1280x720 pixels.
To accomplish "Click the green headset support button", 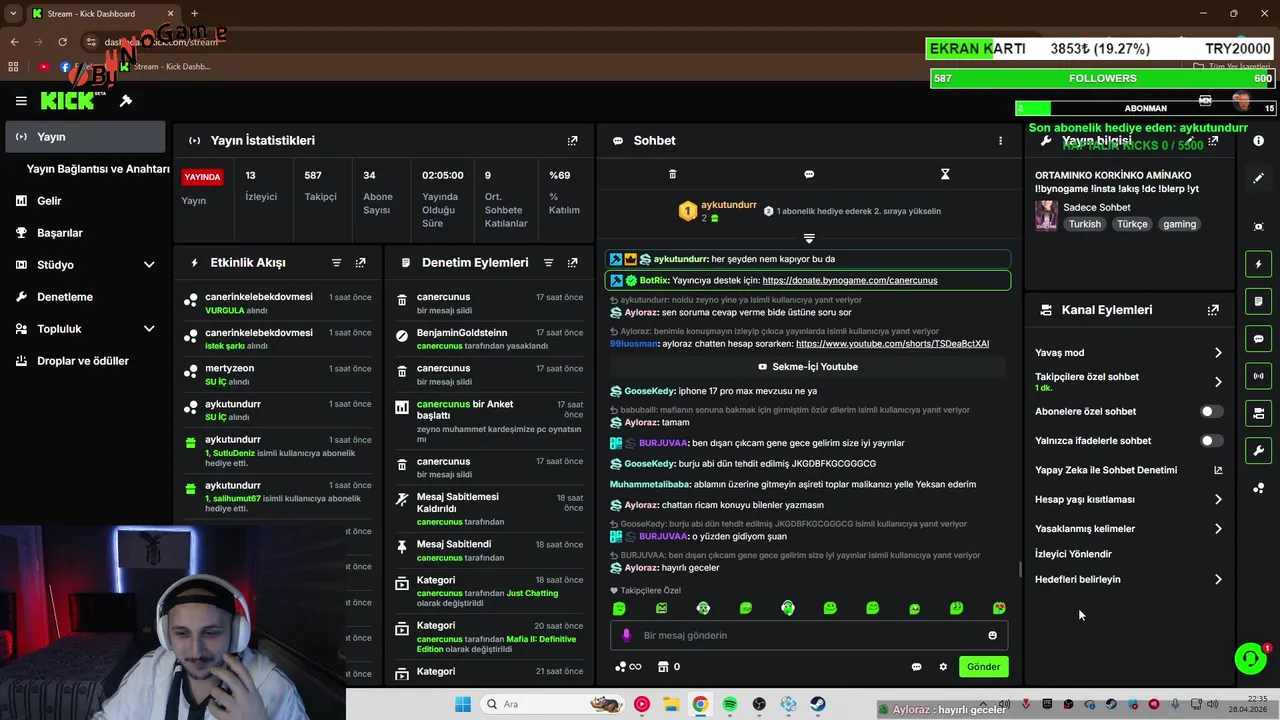I will 1250,658.
